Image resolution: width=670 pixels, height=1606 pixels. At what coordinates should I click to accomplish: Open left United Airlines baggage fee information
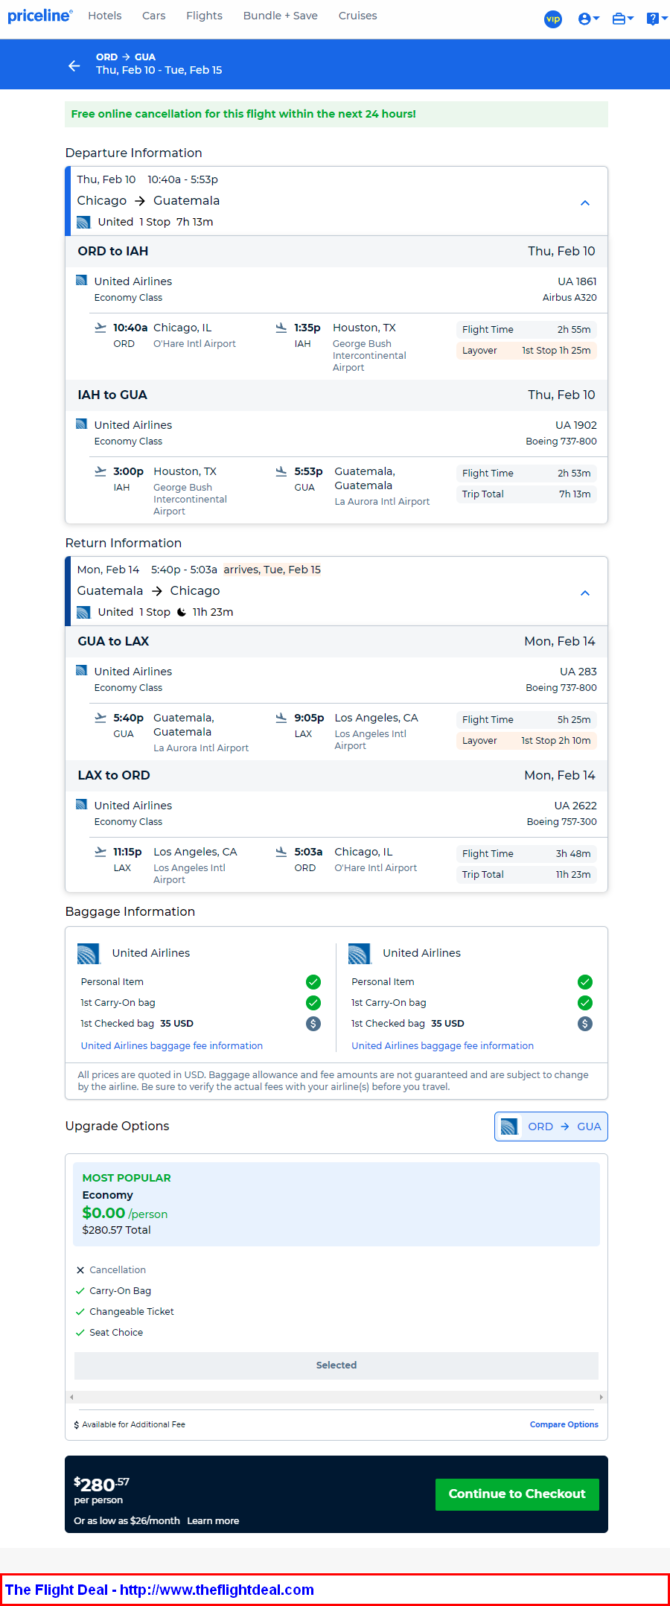coord(172,1046)
